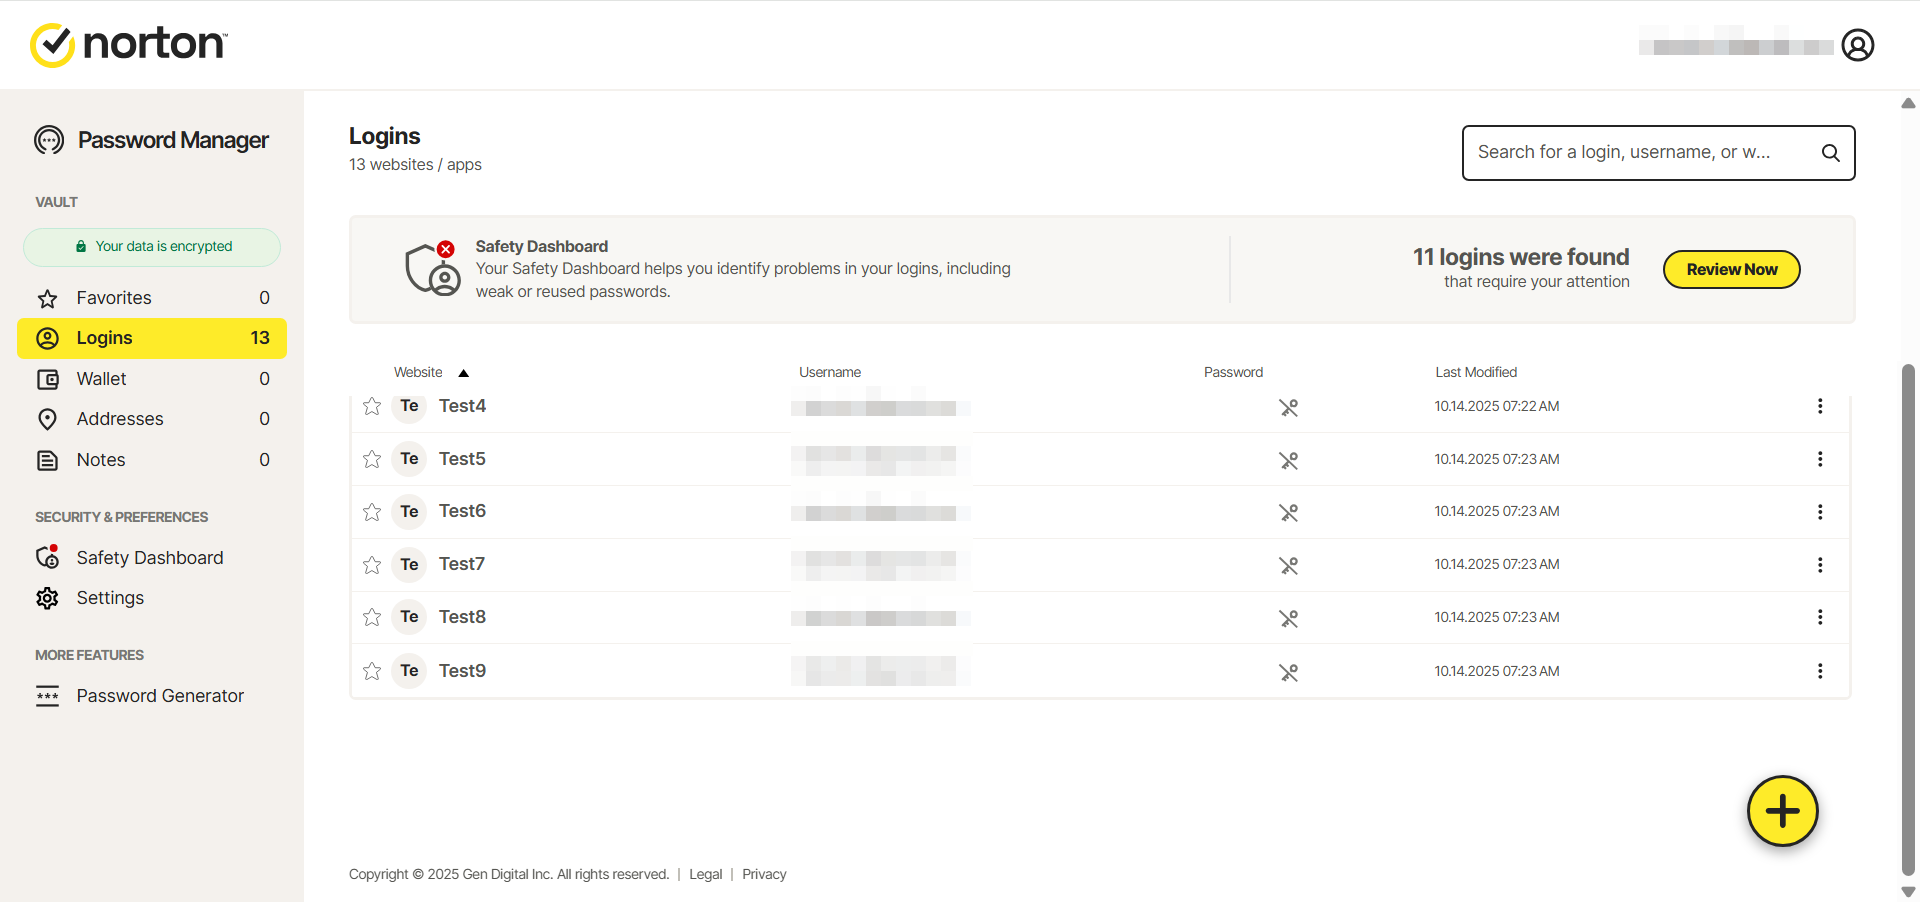Toggle favorite star for Test5
Image resolution: width=1920 pixels, height=902 pixels.
372,459
